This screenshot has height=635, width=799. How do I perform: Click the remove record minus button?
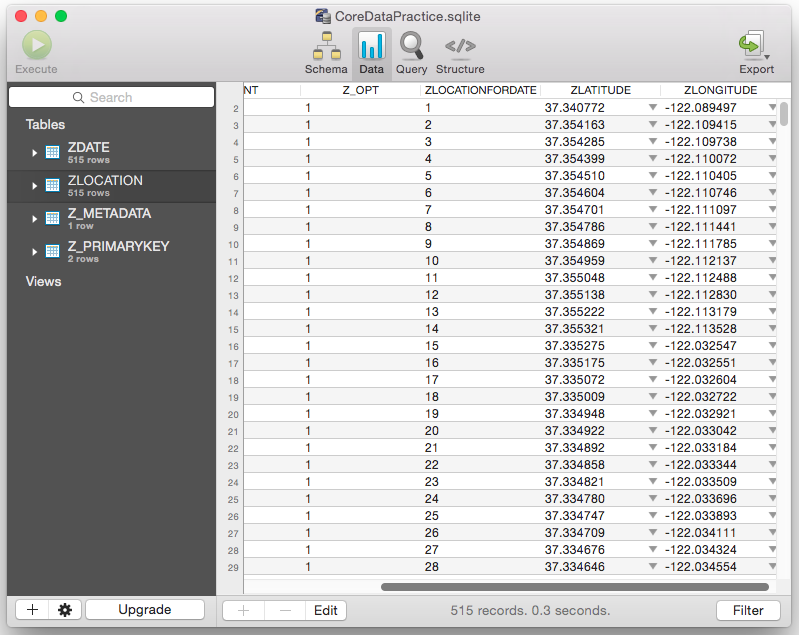point(285,611)
